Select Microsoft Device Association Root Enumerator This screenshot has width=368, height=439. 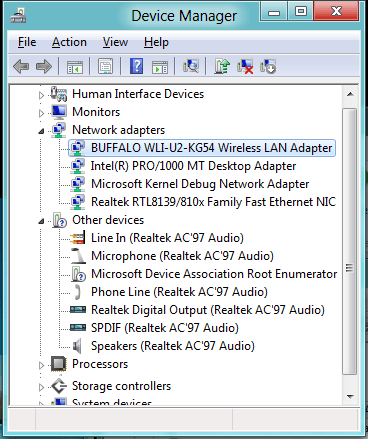[214, 274]
